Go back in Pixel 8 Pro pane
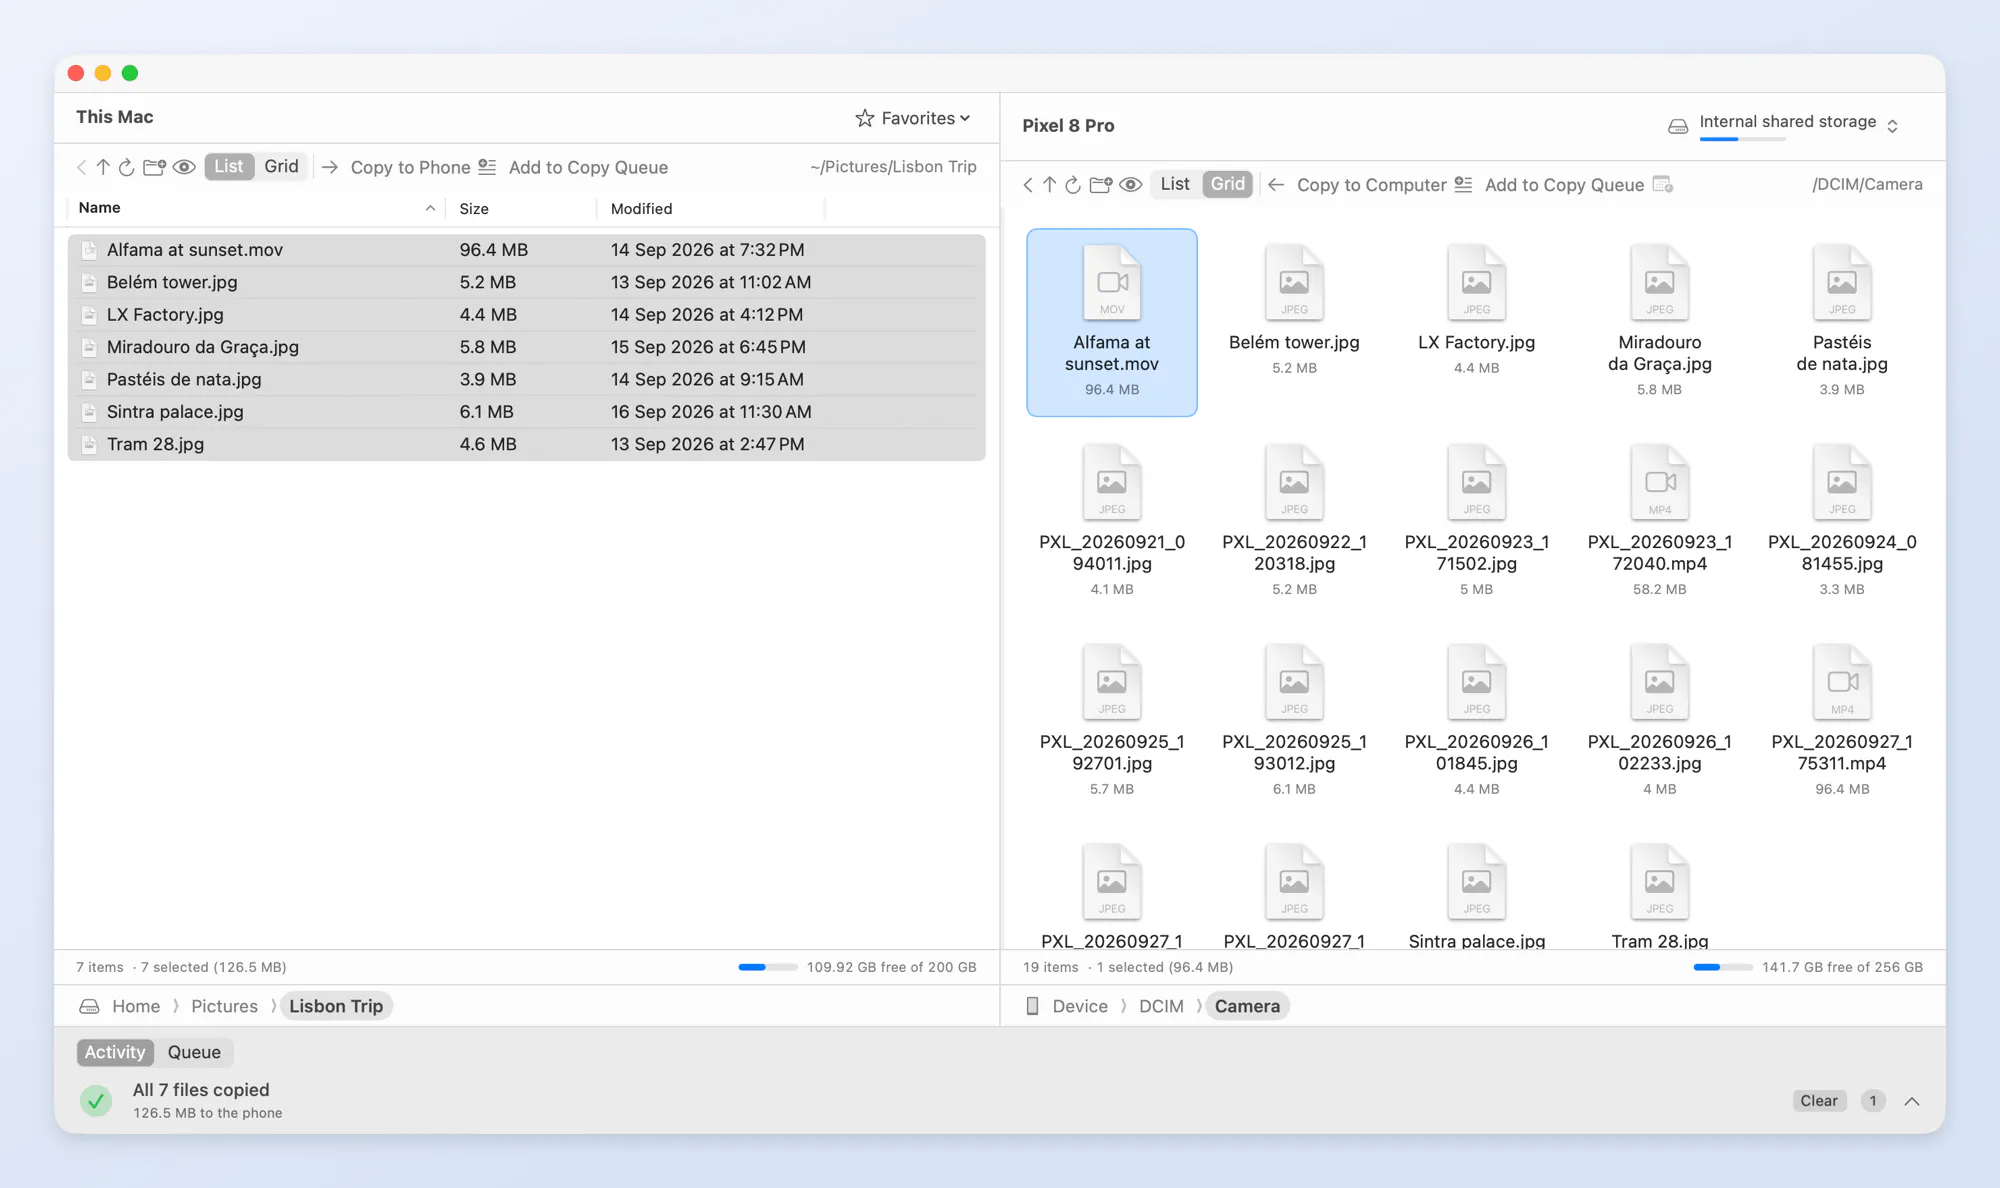This screenshot has width=2000, height=1188. [x=1028, y=184]
